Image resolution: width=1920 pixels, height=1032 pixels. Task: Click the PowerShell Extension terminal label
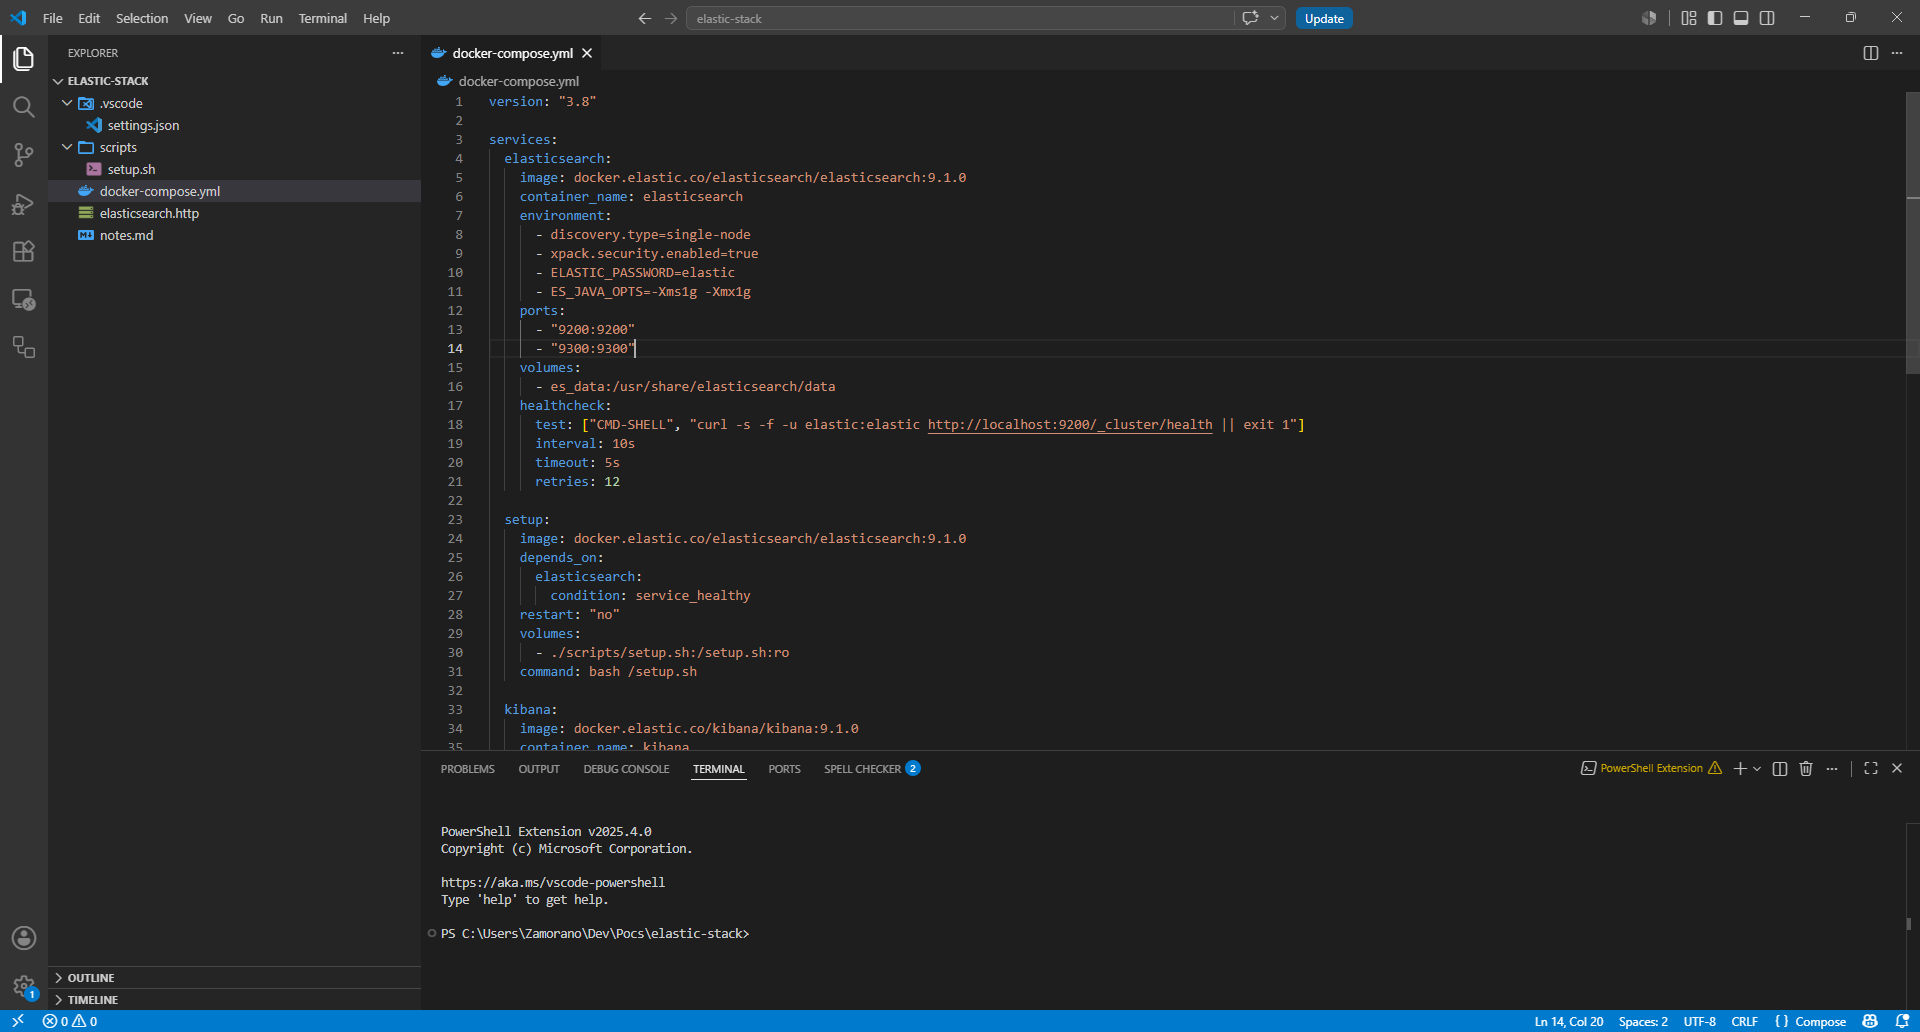pos(1651,768)
